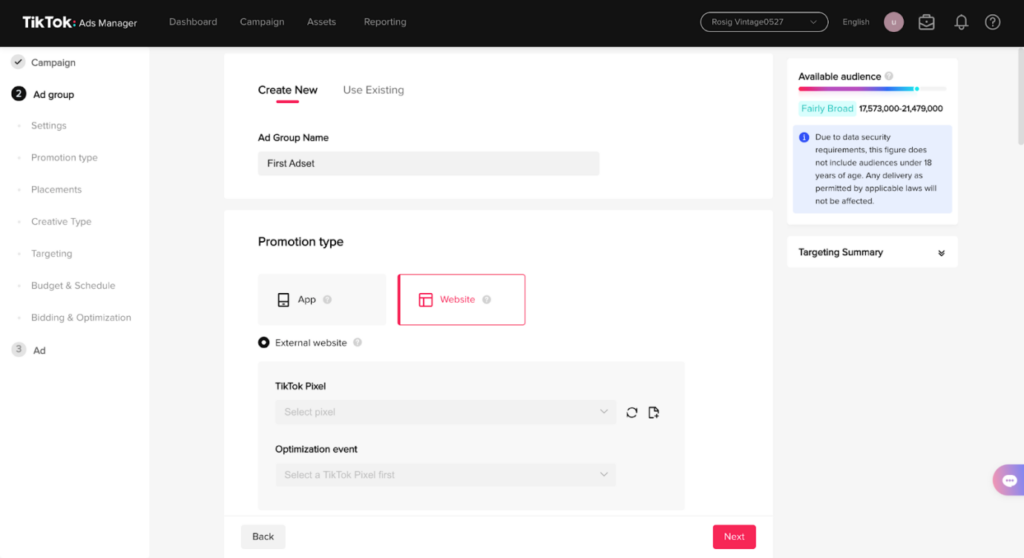Open the Rosig Vintage0527 account dropdown
The width and height of the screenshot is (1024, 558).
coord(764,22)
